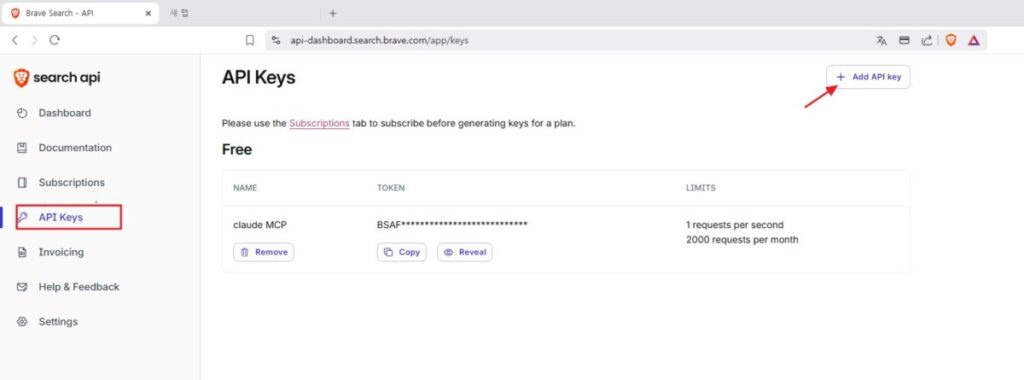Image resolution: width=1024 pixels, height=380 pixels.
Task: Click the Settings gear icon
Action: coord(22,321)
